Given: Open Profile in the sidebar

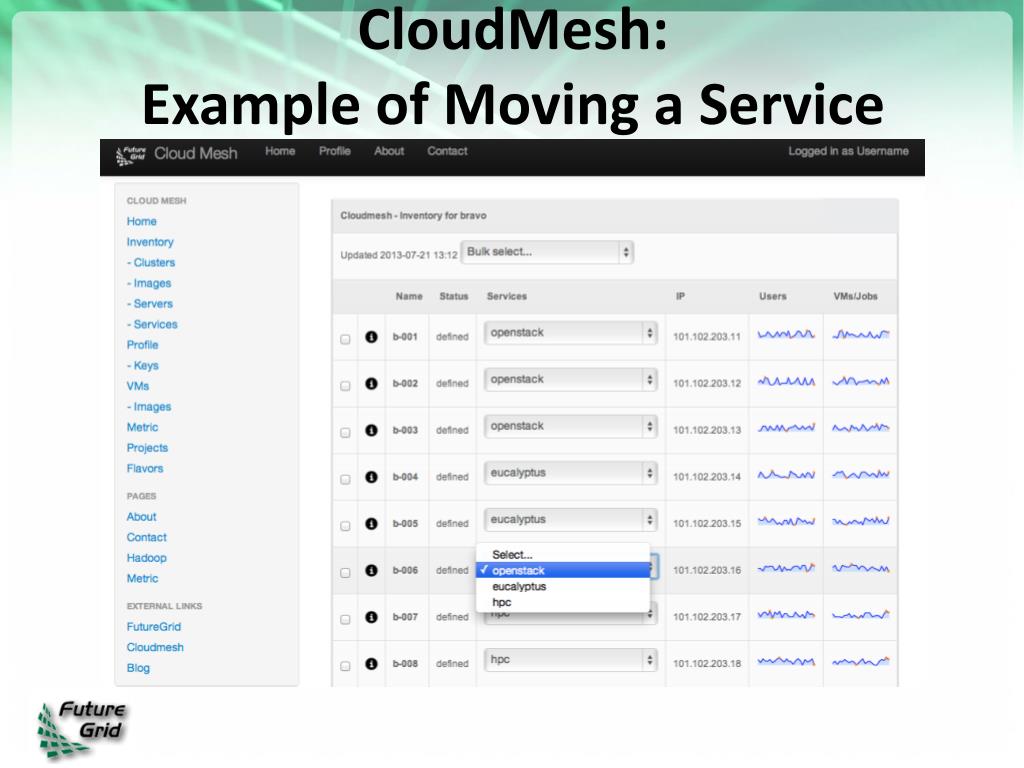Looking at the screenshot, I should pyautogui.click(x=142, y=345).
